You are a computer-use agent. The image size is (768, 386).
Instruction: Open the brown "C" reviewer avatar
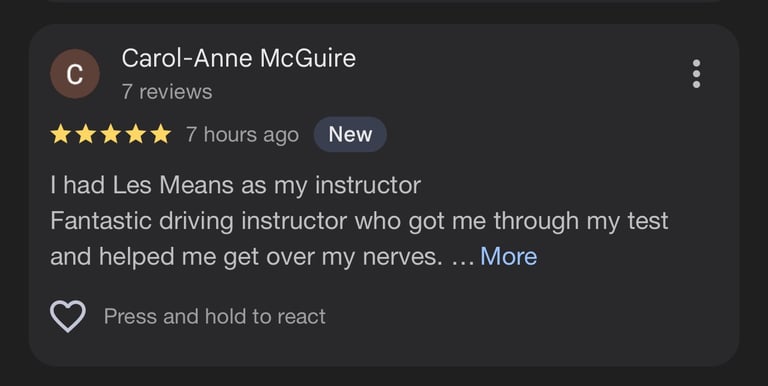75,74
